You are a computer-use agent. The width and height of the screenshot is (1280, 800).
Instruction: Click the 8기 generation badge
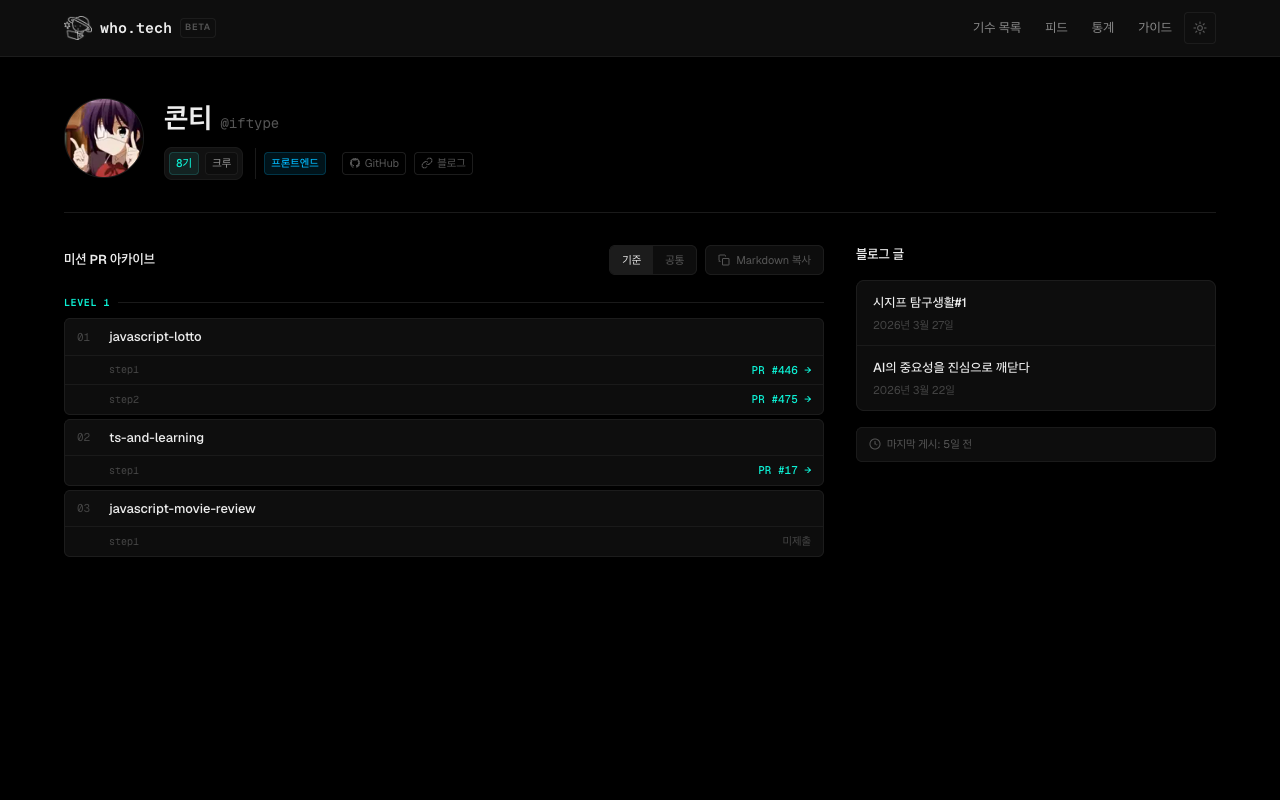[183, 163]
